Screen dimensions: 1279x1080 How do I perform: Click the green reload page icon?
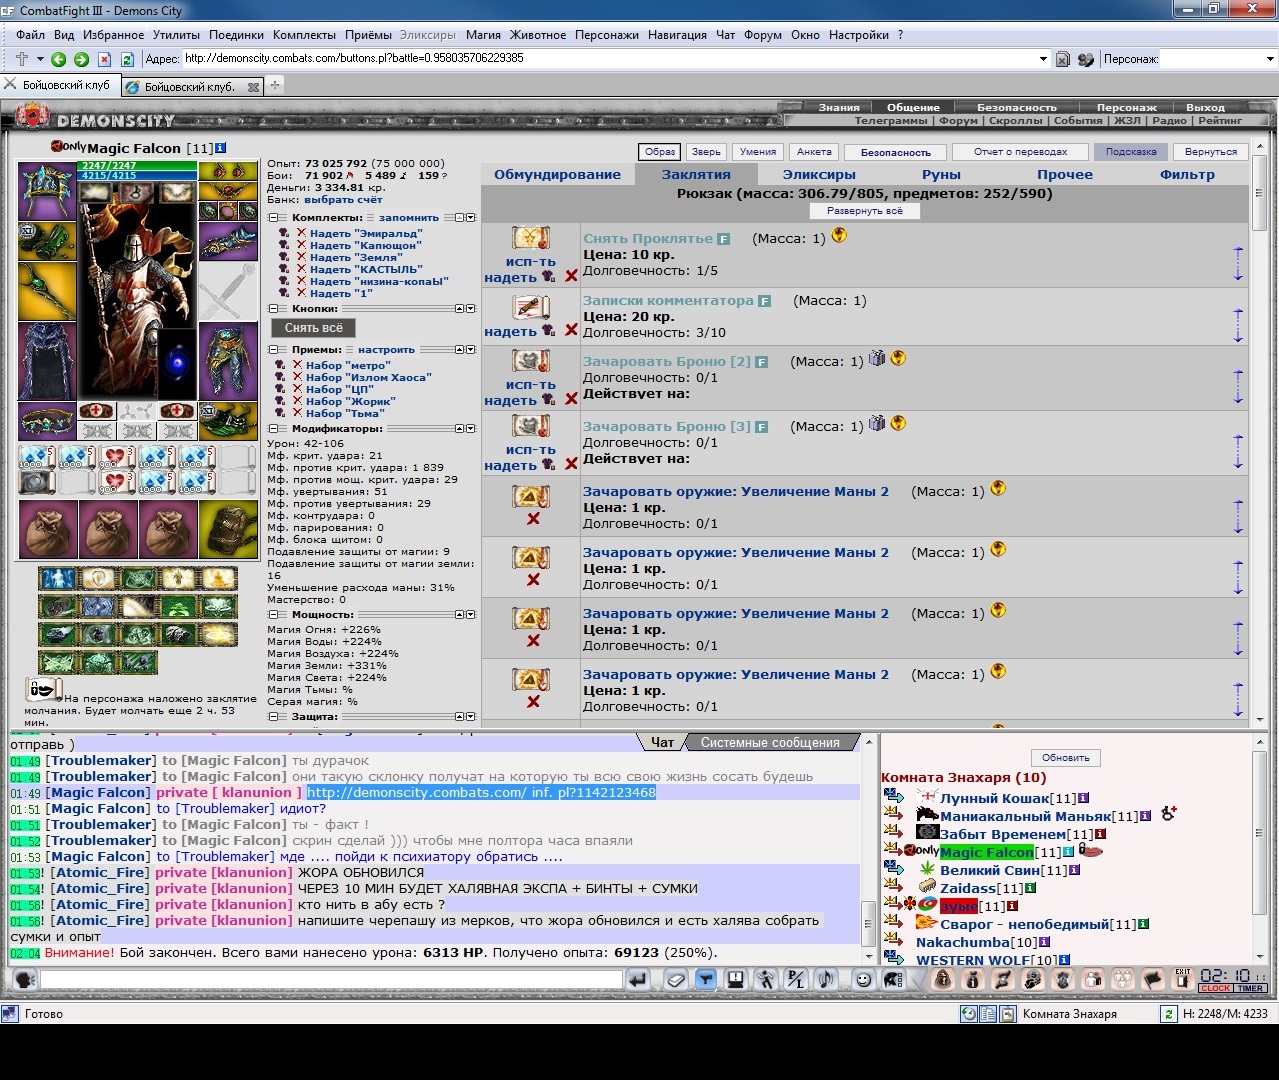pos(127,59)
